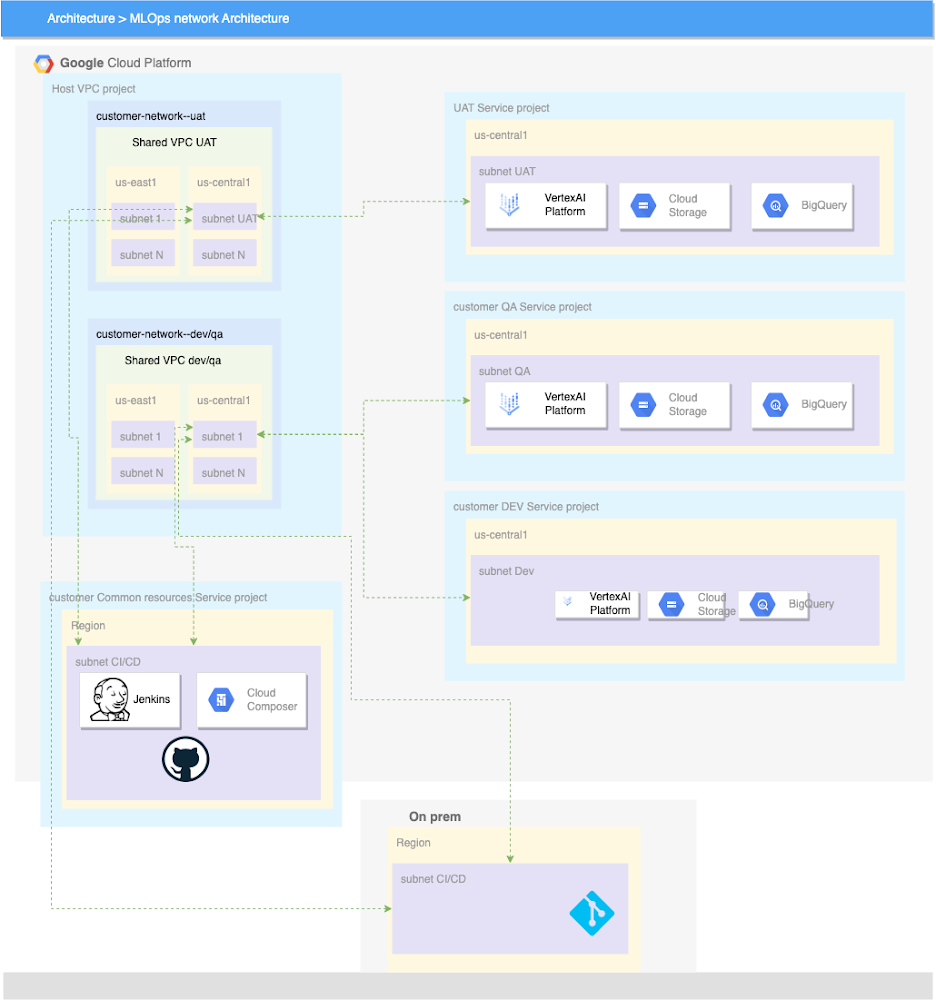Image resolution: width=936 pixels, height=1000 pixels.
Task: Select Cloud Storage text in subnet QA
Action: pos(687,404)
